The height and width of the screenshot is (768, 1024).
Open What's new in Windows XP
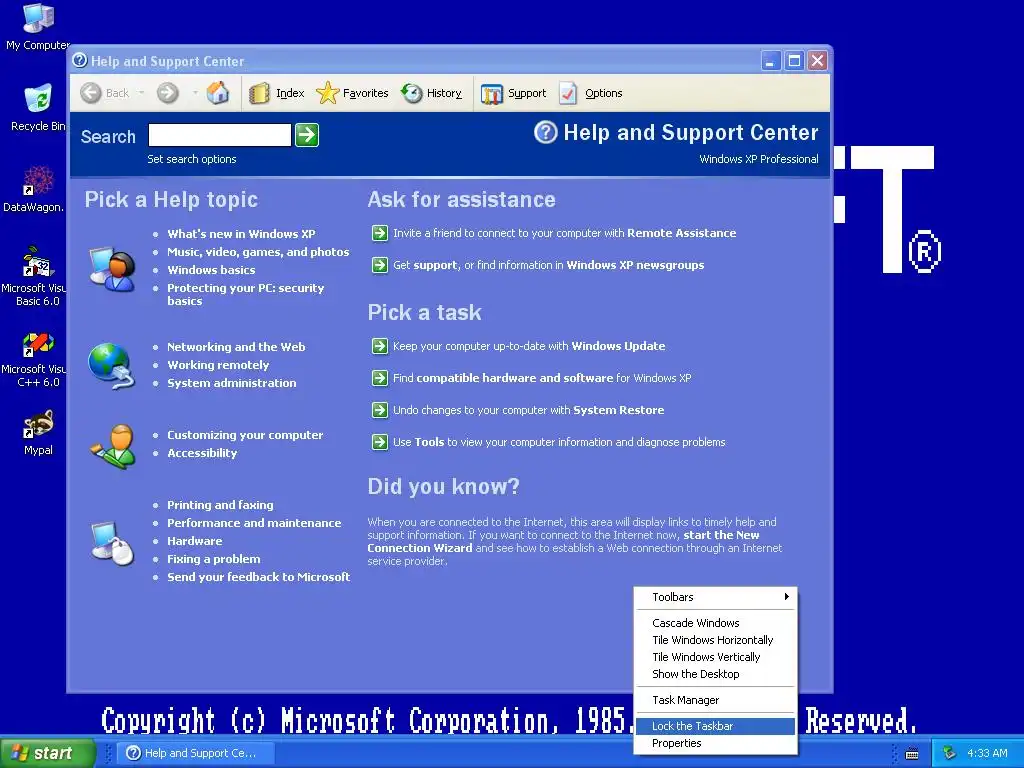click(241, 234)
